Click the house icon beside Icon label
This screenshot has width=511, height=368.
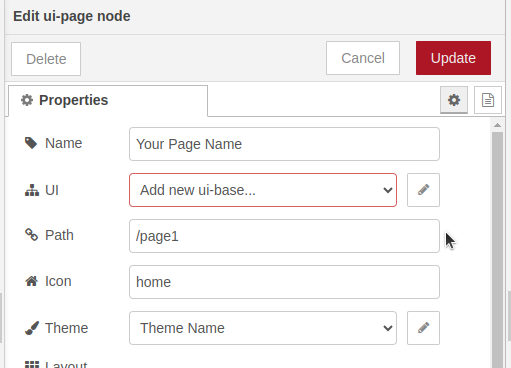(x=32, y=281)
